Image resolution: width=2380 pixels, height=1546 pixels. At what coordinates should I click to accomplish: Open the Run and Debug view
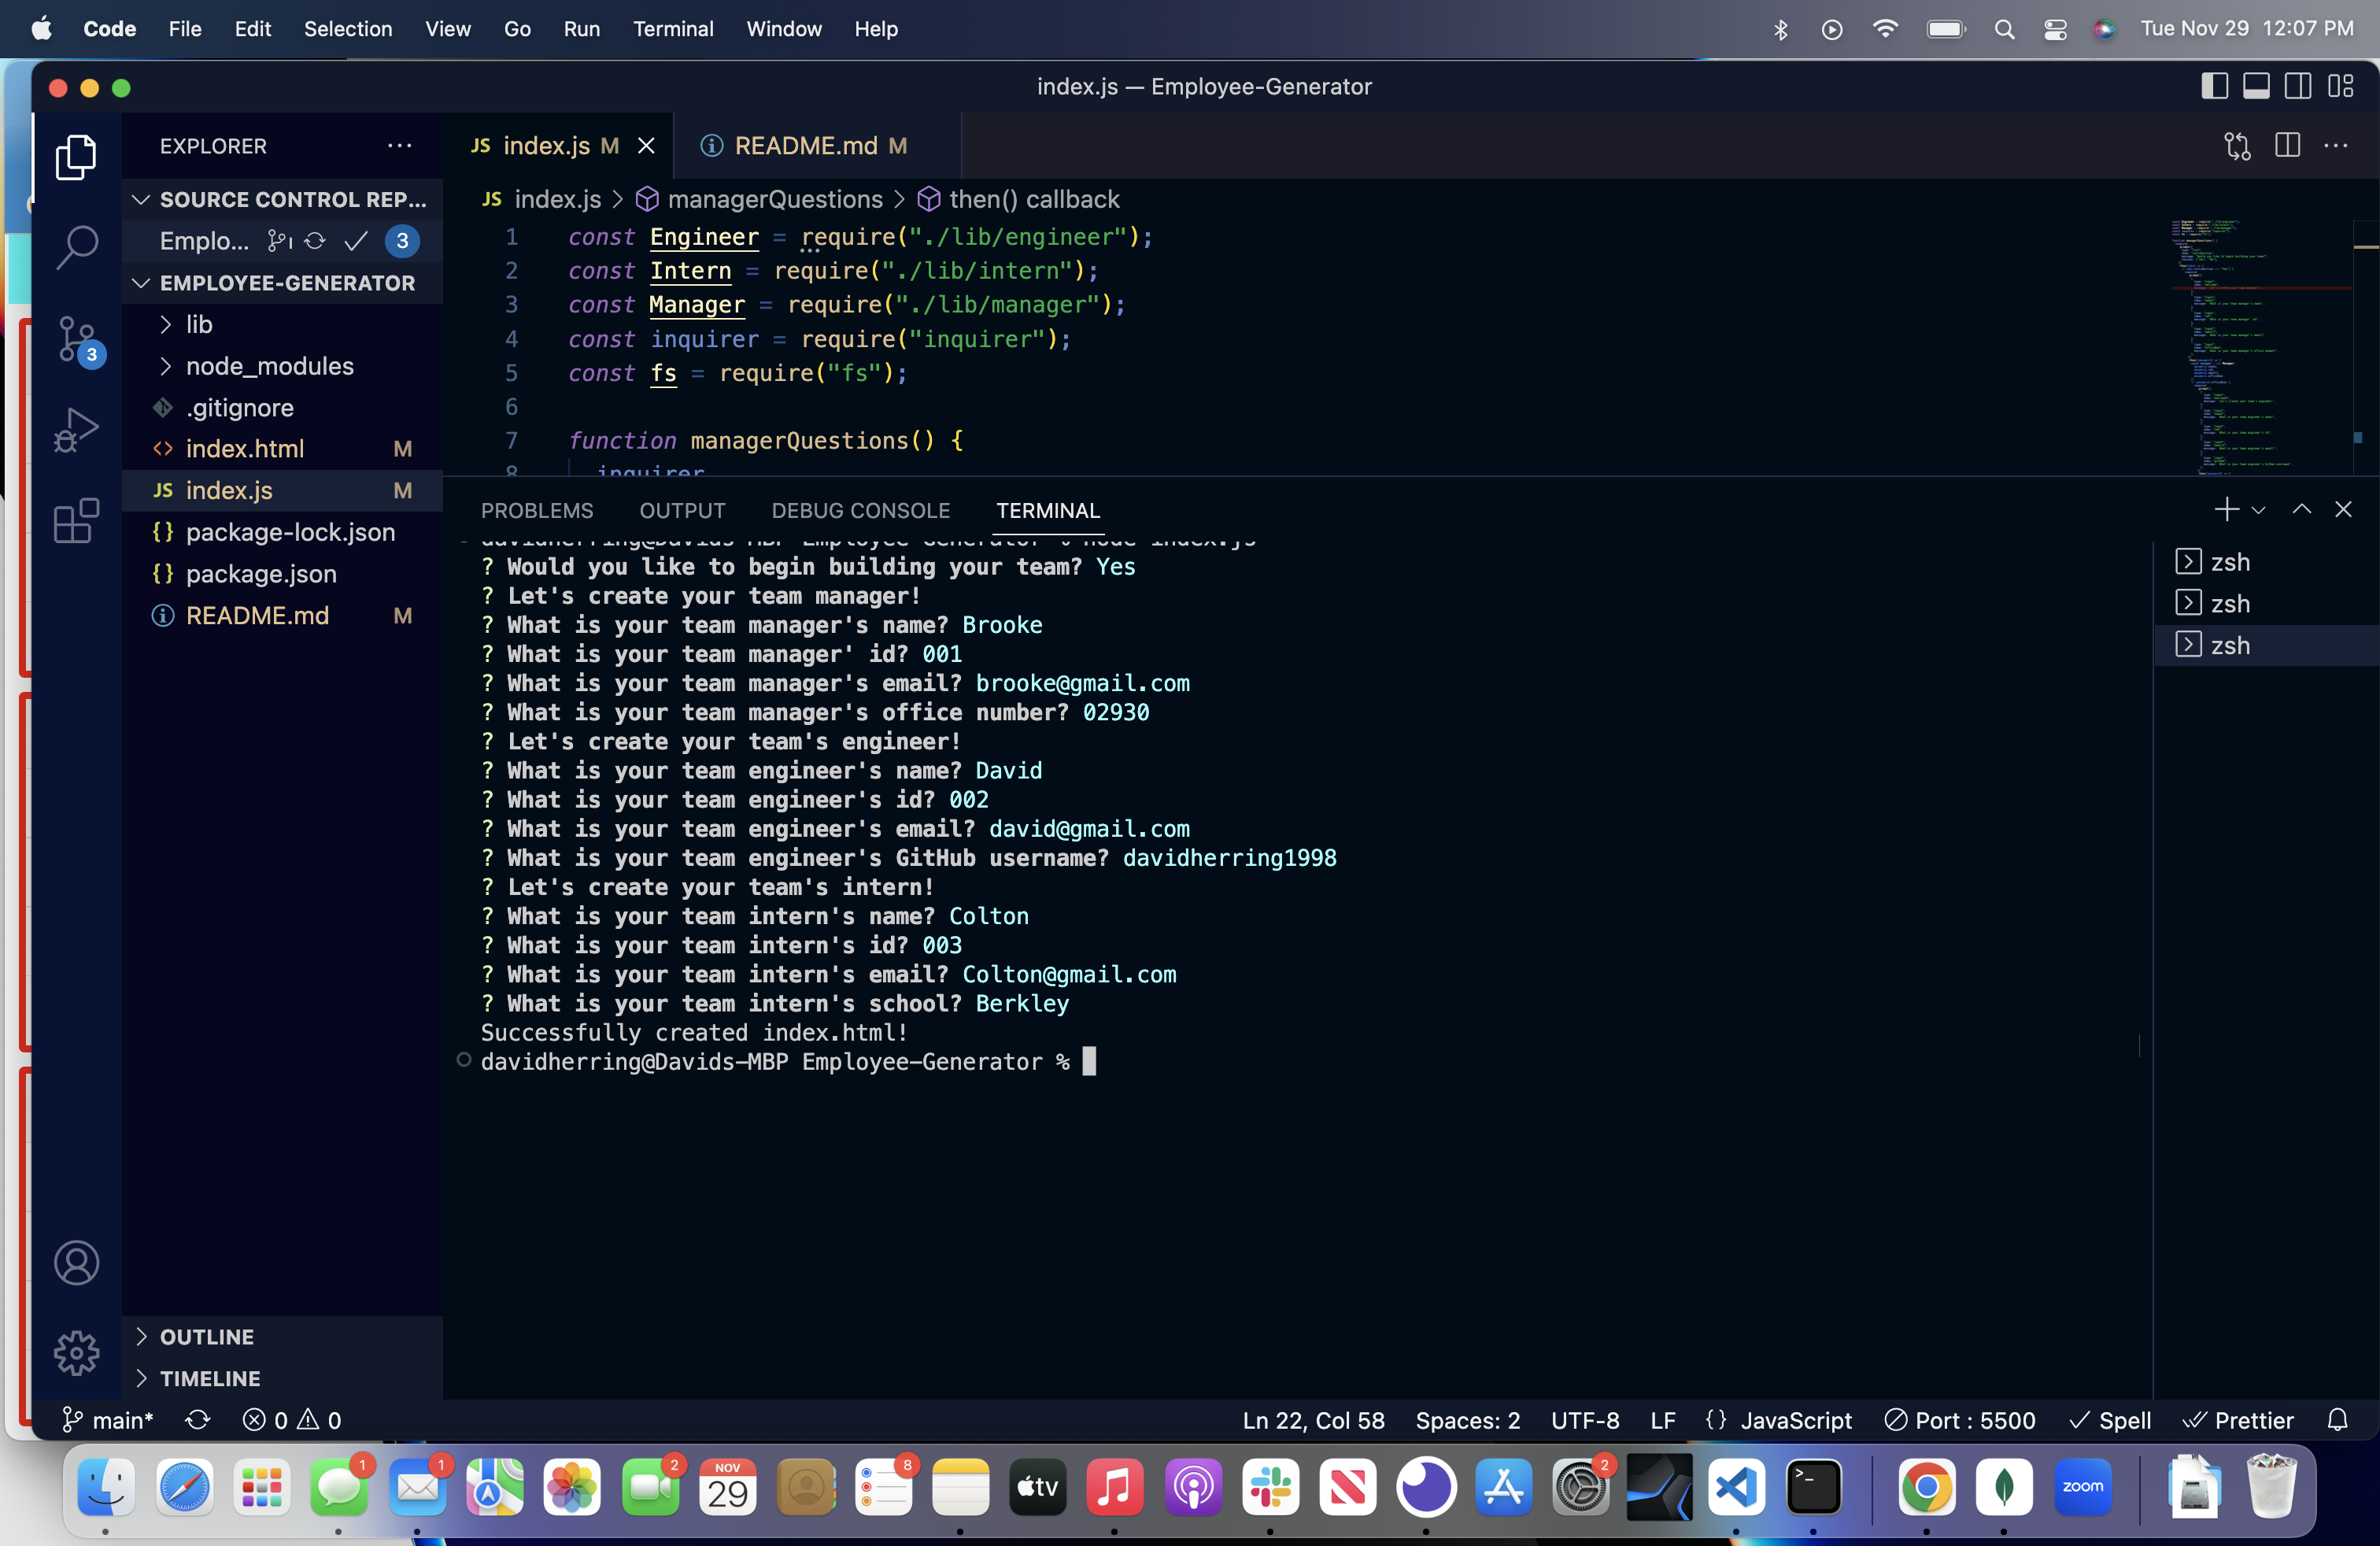point(76,430)
